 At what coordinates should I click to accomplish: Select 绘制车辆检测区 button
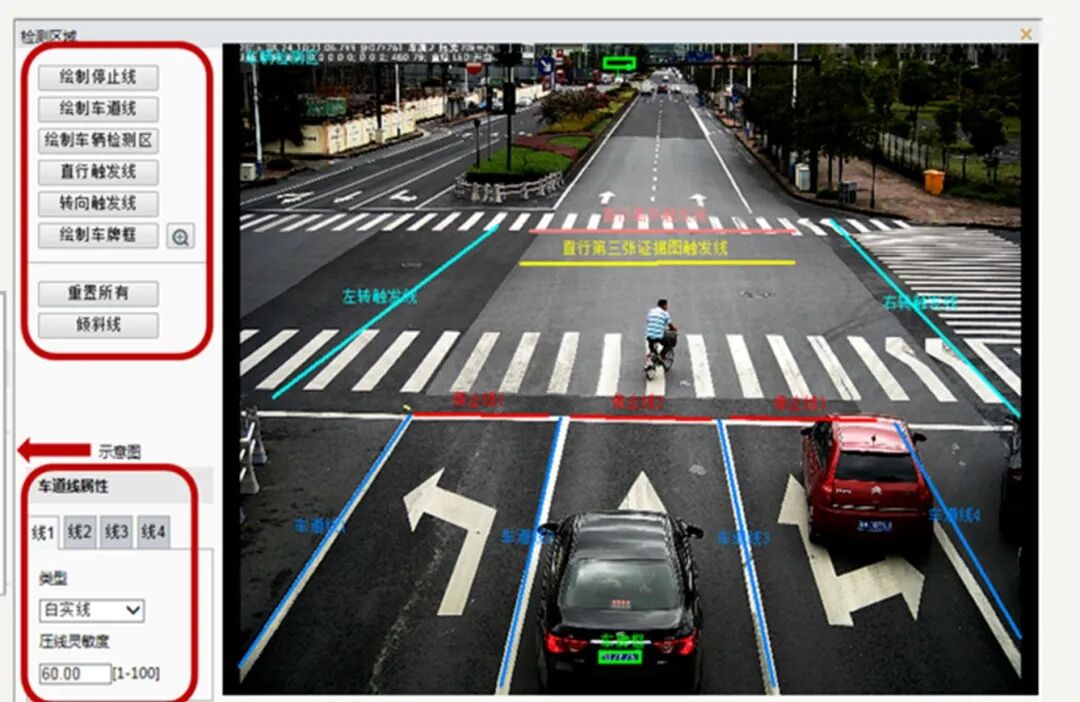point(98,141)
